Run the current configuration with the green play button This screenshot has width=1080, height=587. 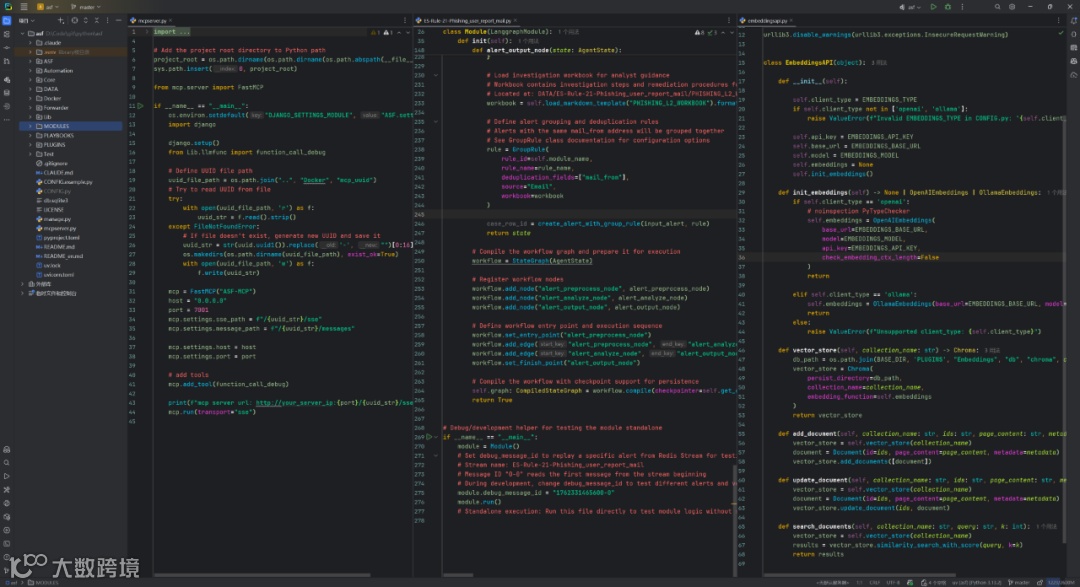pos(933,7)
